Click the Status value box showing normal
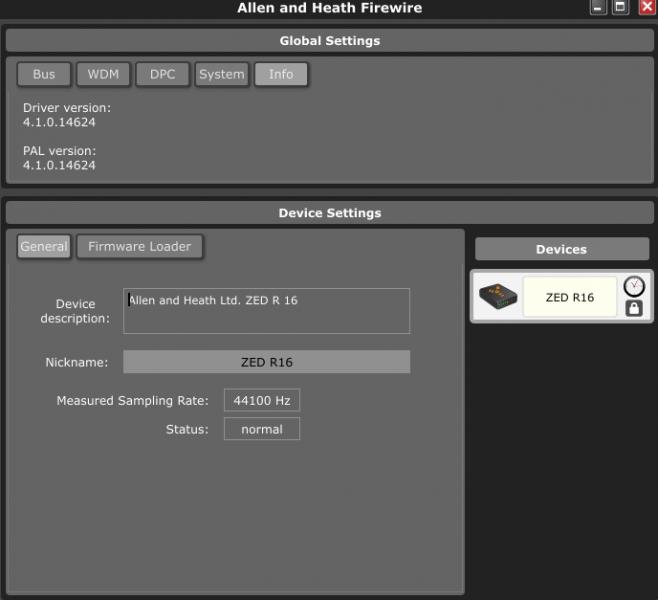This screenshot has width=658, height=600. (262, 429)
